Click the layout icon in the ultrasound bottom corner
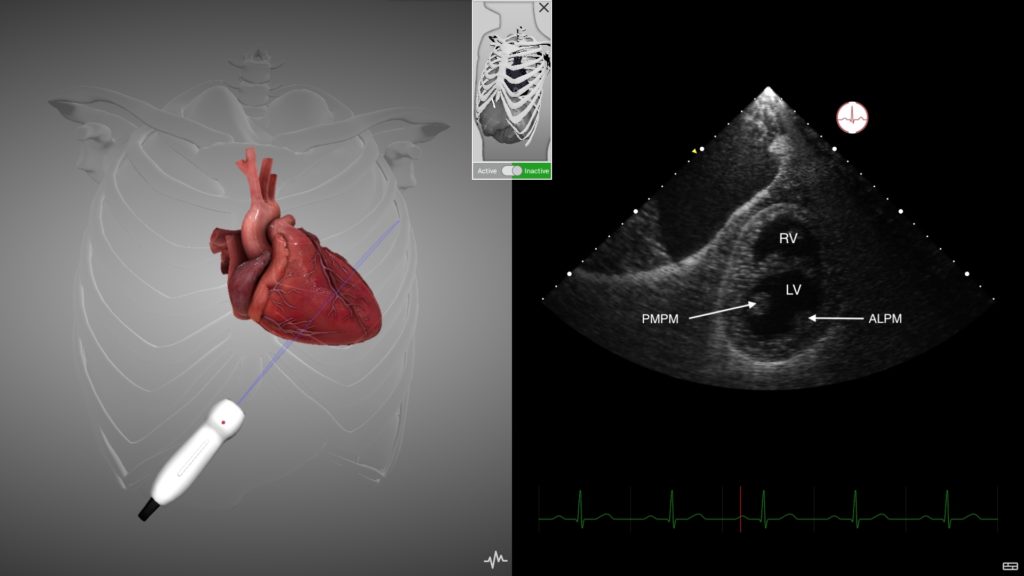Image resolution: width=1024 pixels, height=576 pixels. pyautogui.click(x=1010, y=566)
